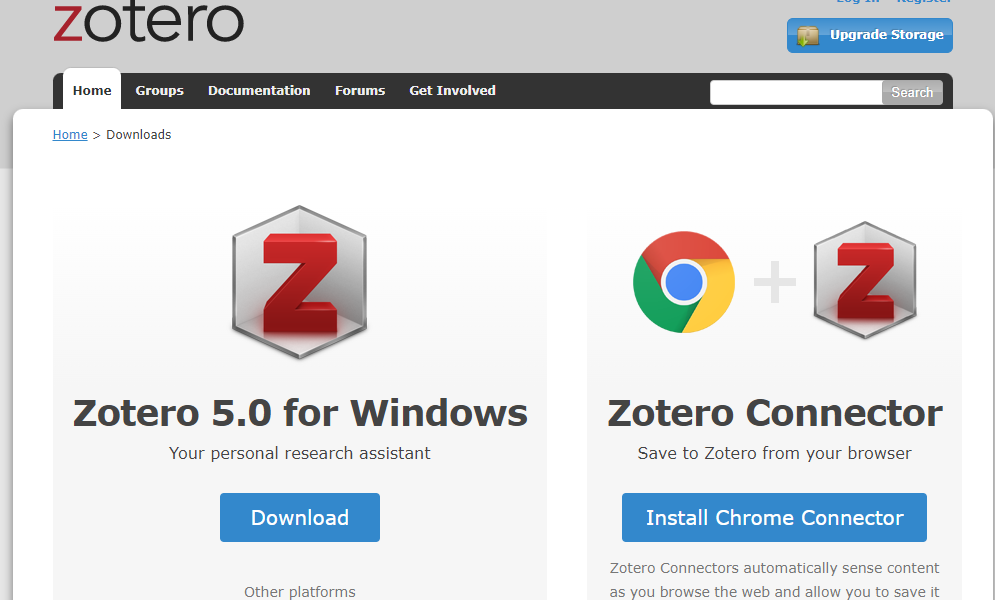The image size is (995, 600).
Task: Focus the site search input field
Action: click(796, 93)
